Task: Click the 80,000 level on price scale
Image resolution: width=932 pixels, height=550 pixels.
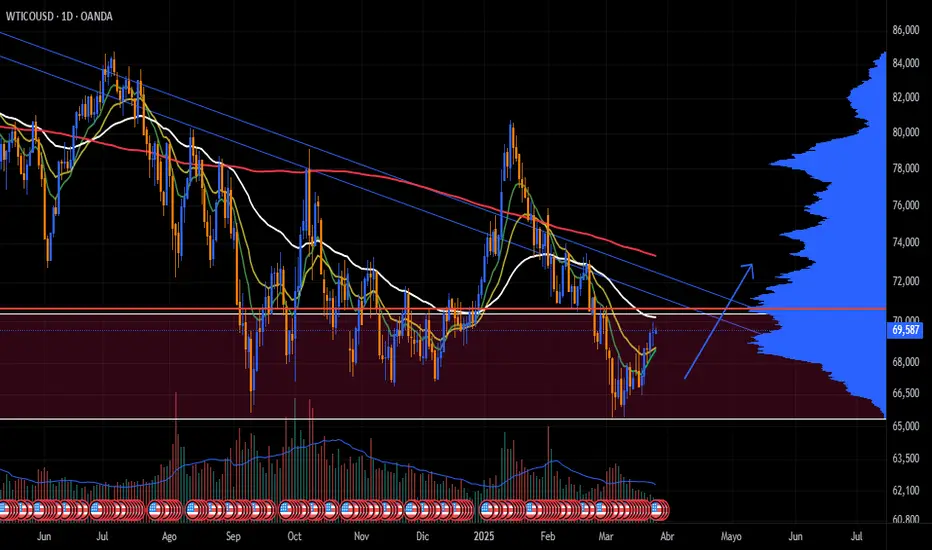Action: (903, 132)
